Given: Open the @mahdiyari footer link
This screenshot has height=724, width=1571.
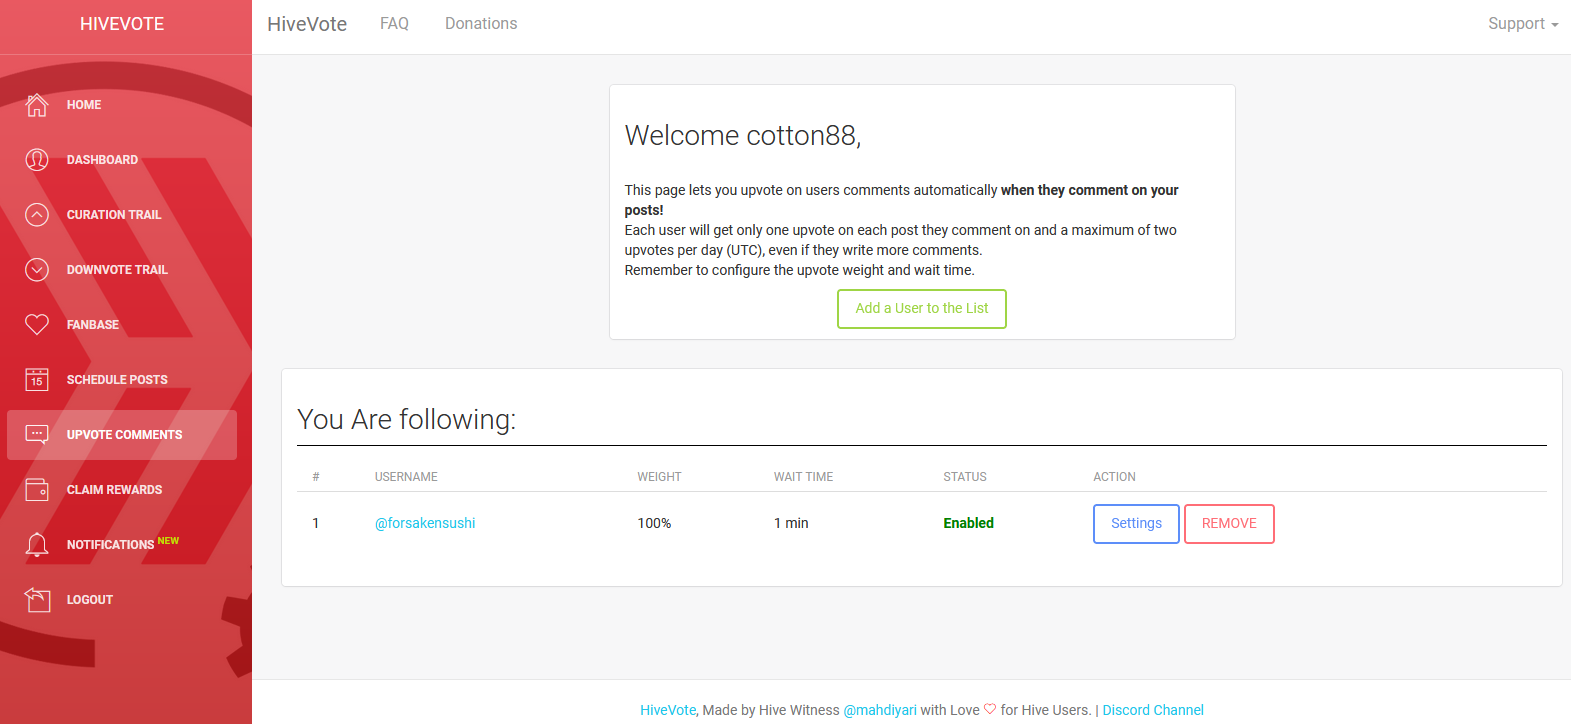Looking at the screenshot, I should point(880,710).
